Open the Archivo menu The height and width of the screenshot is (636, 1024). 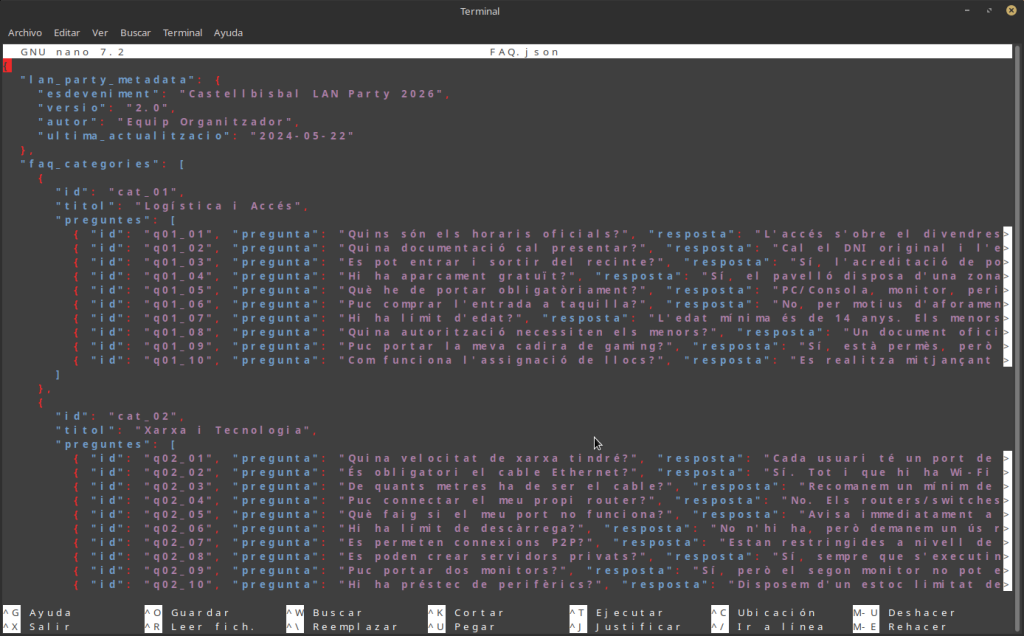pos(25,32)
